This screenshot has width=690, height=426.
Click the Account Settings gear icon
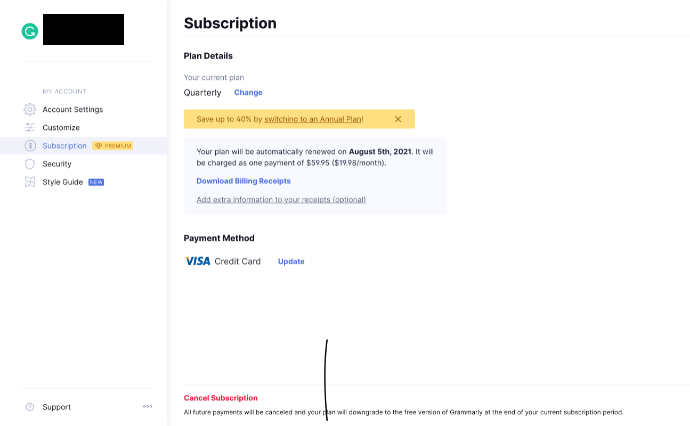click(29, 109)
